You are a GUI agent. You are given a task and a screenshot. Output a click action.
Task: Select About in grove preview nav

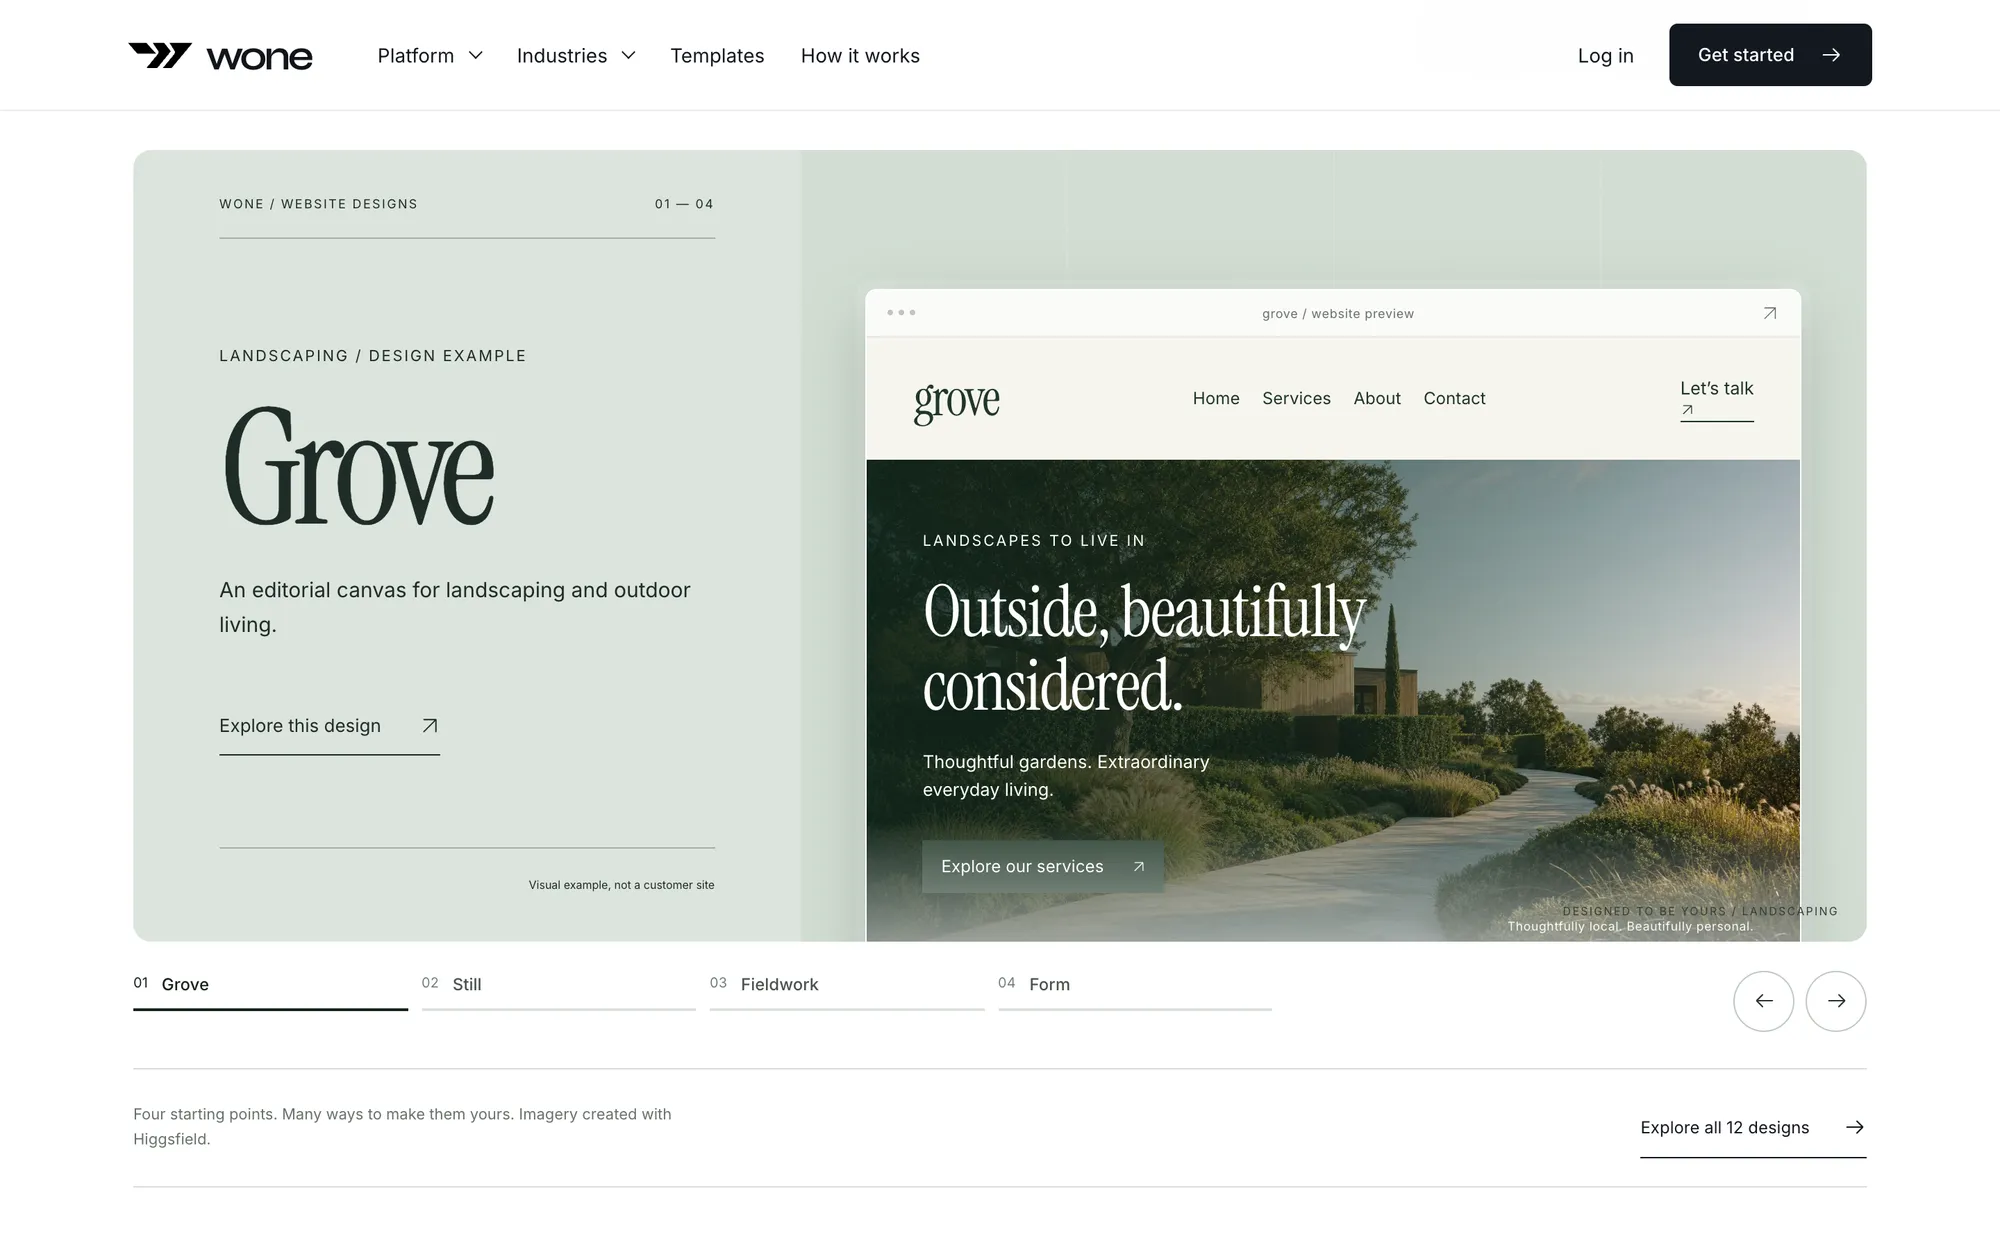point(1377,398)
